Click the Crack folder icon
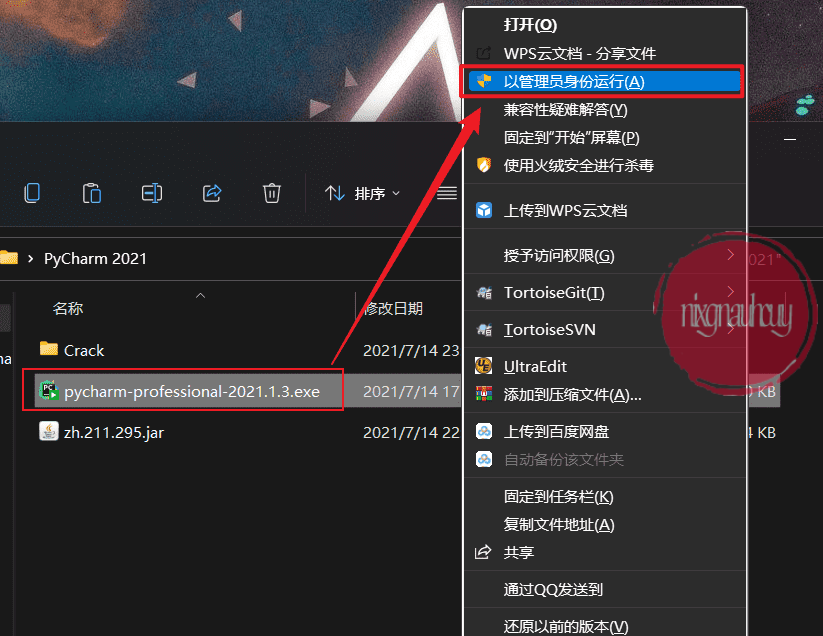This screenshot has height=636, width=823. click(49, 348)
